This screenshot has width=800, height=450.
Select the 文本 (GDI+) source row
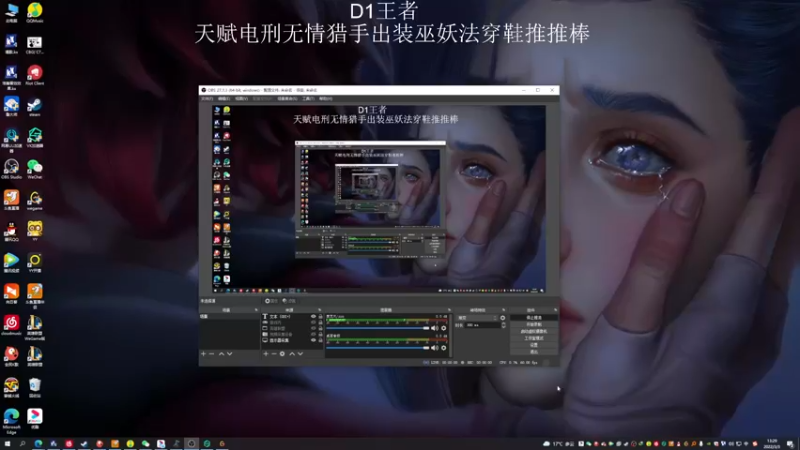coord(292,317)
